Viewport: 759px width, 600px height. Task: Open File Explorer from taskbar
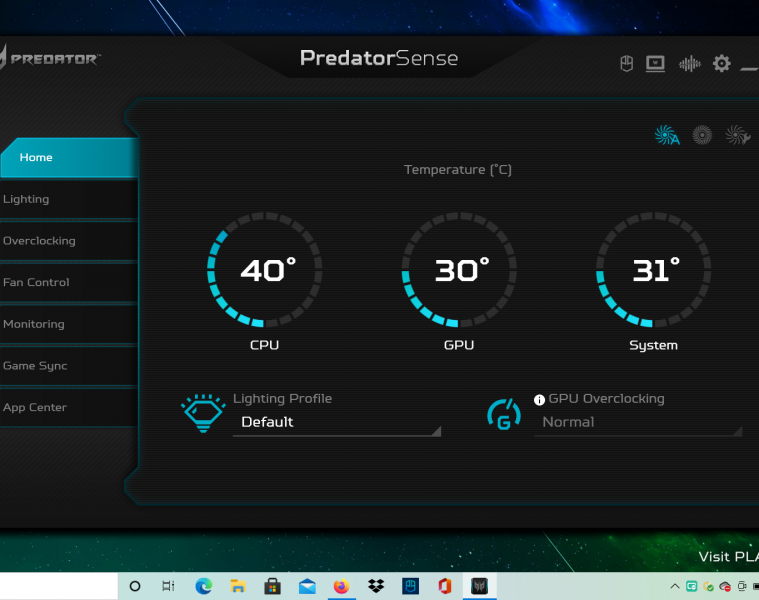pos(238,586)
